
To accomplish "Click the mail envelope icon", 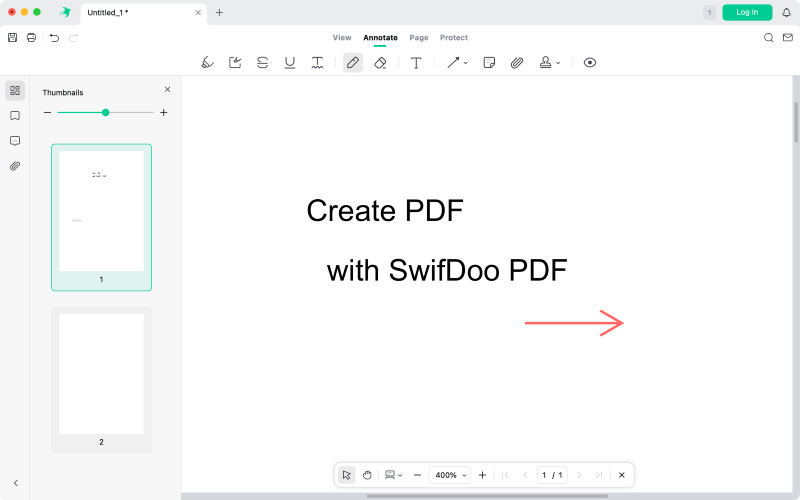I will click(x=788, y=37).
